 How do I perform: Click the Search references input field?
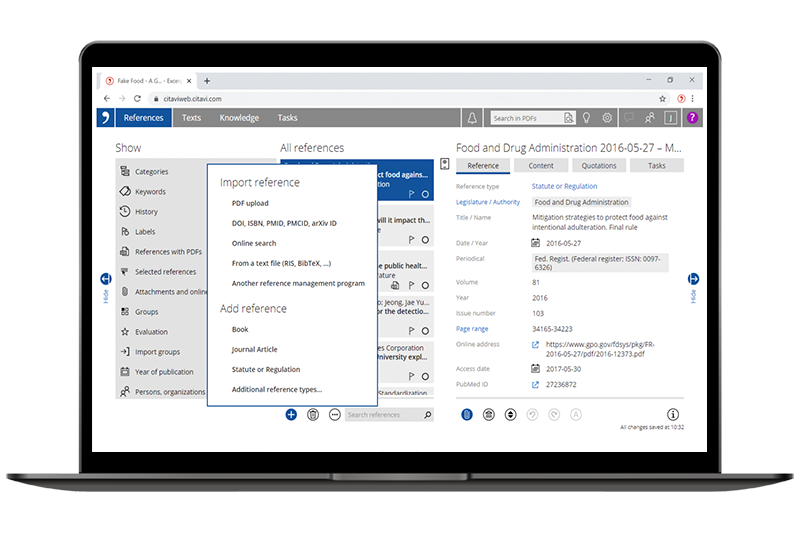point(384,415)
